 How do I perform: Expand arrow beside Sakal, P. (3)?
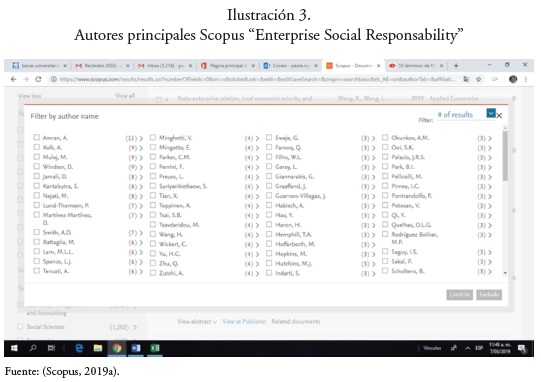click(x=490, y=262)
